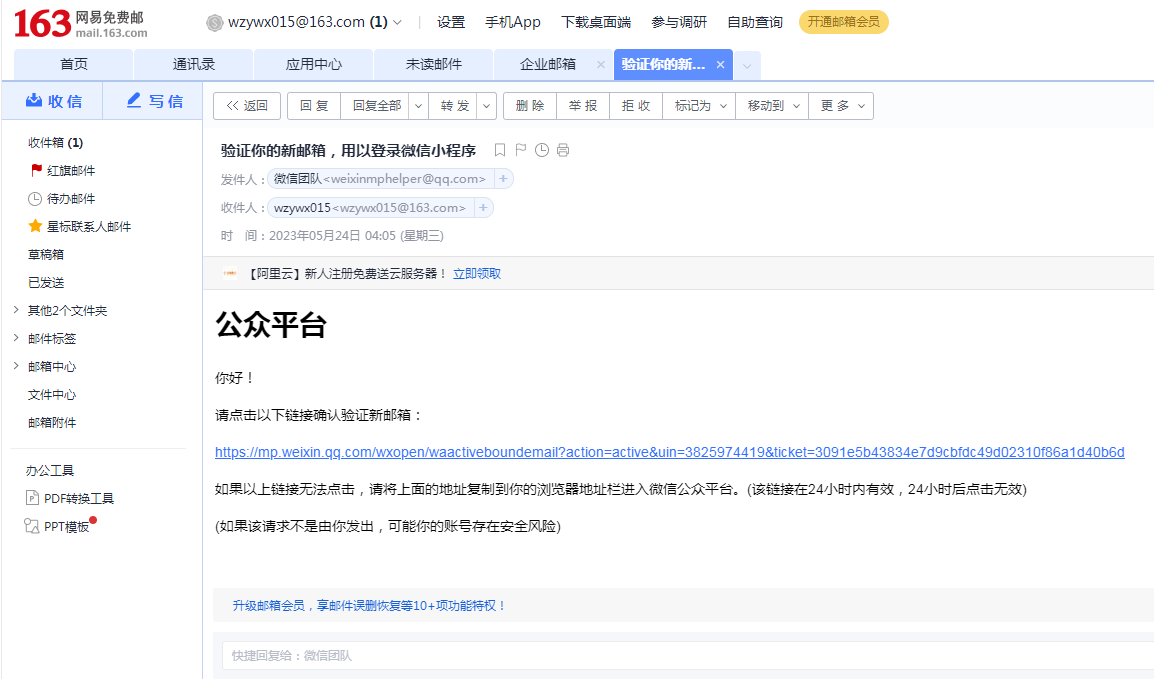The height and width of the screenshot is (679, 1154).
Task: Open 参与调研 link
Action: pyautogui.click(x=679, y=23)
